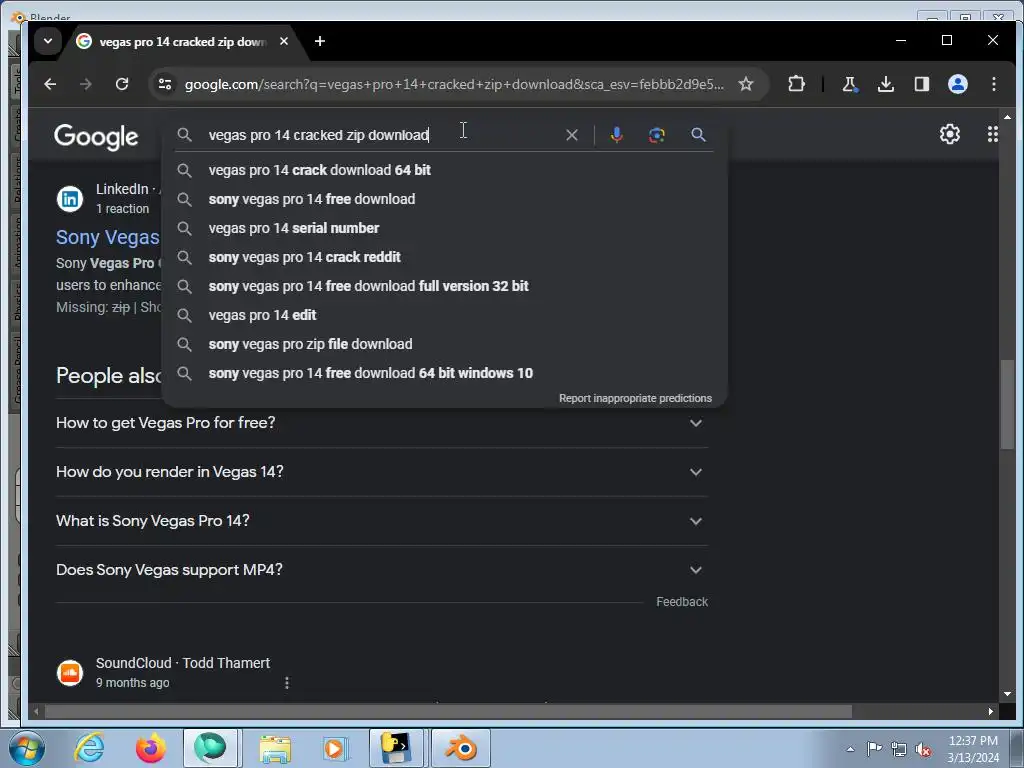Open SoundCloud result favicon
This screenshot has width=1024, height=768.
point(70,673)
